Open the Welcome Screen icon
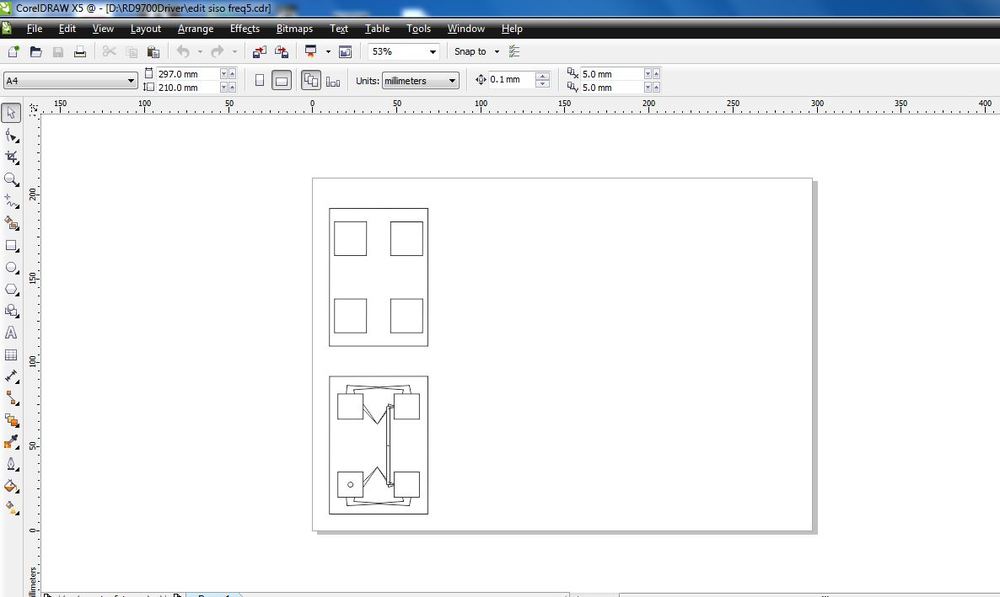This screenshot has width=1000, height=597. click(x=345, y=52)
